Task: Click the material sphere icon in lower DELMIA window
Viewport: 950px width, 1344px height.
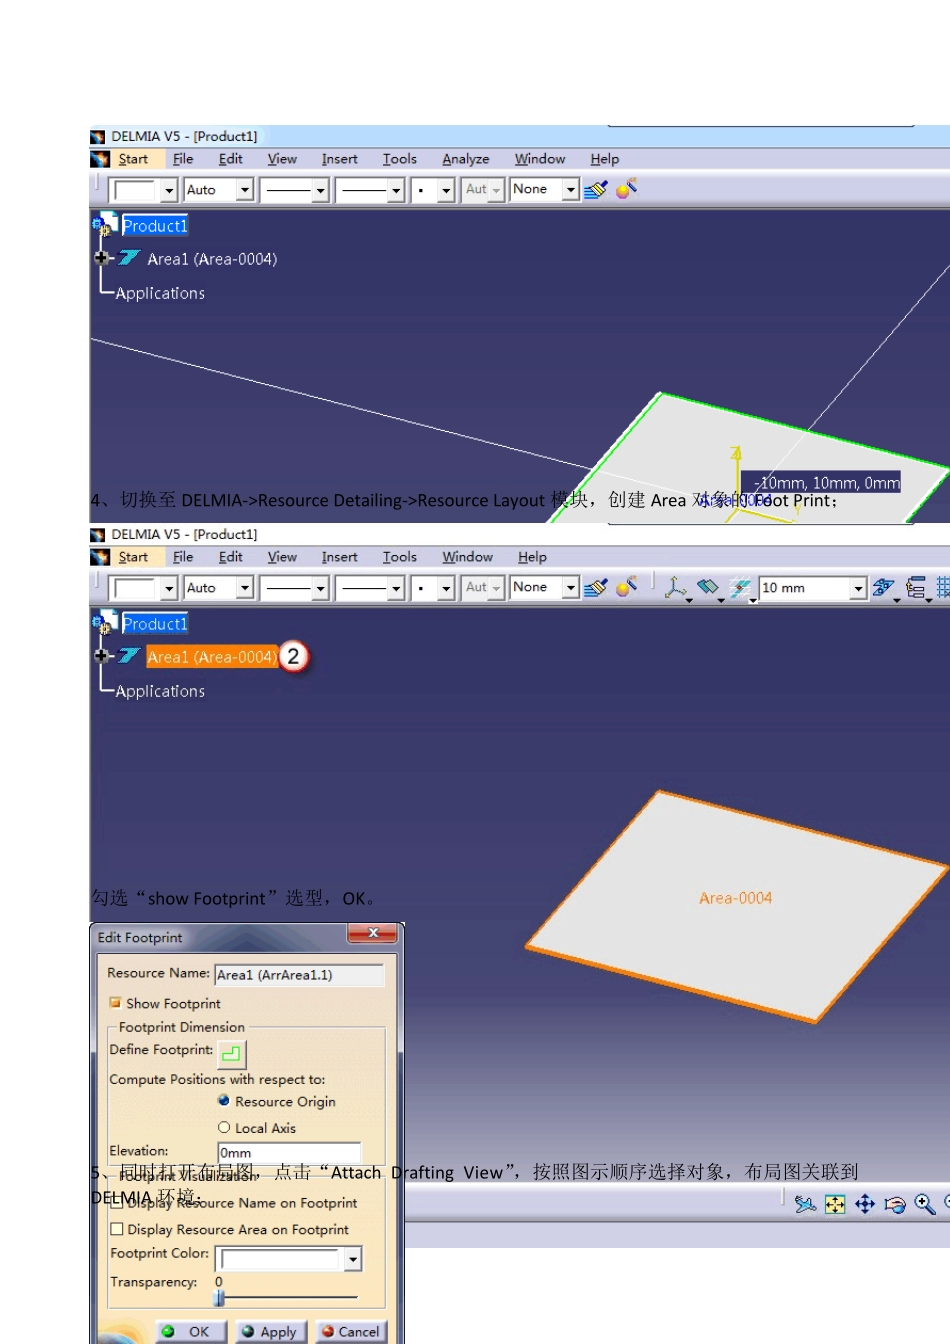Action: 627,586
